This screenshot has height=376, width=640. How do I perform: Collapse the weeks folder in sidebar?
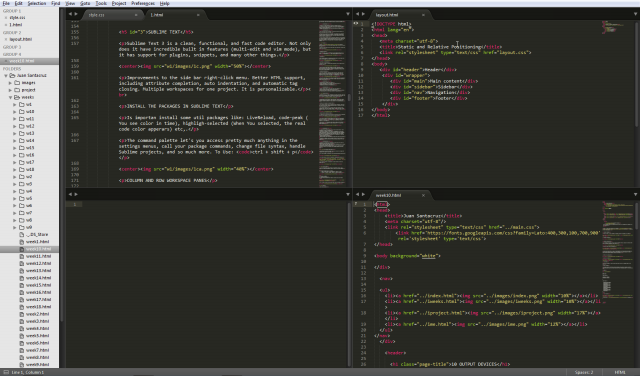10,97
